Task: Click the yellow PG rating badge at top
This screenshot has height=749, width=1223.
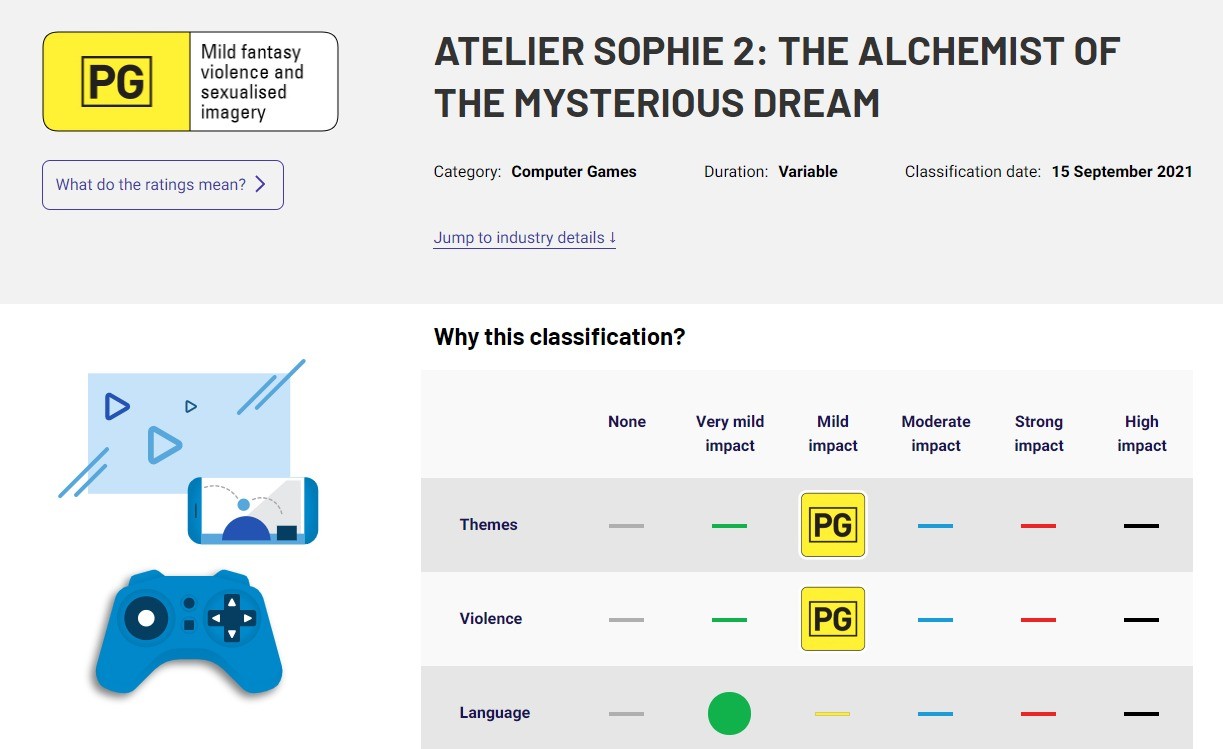Action: tap(117, 82)
